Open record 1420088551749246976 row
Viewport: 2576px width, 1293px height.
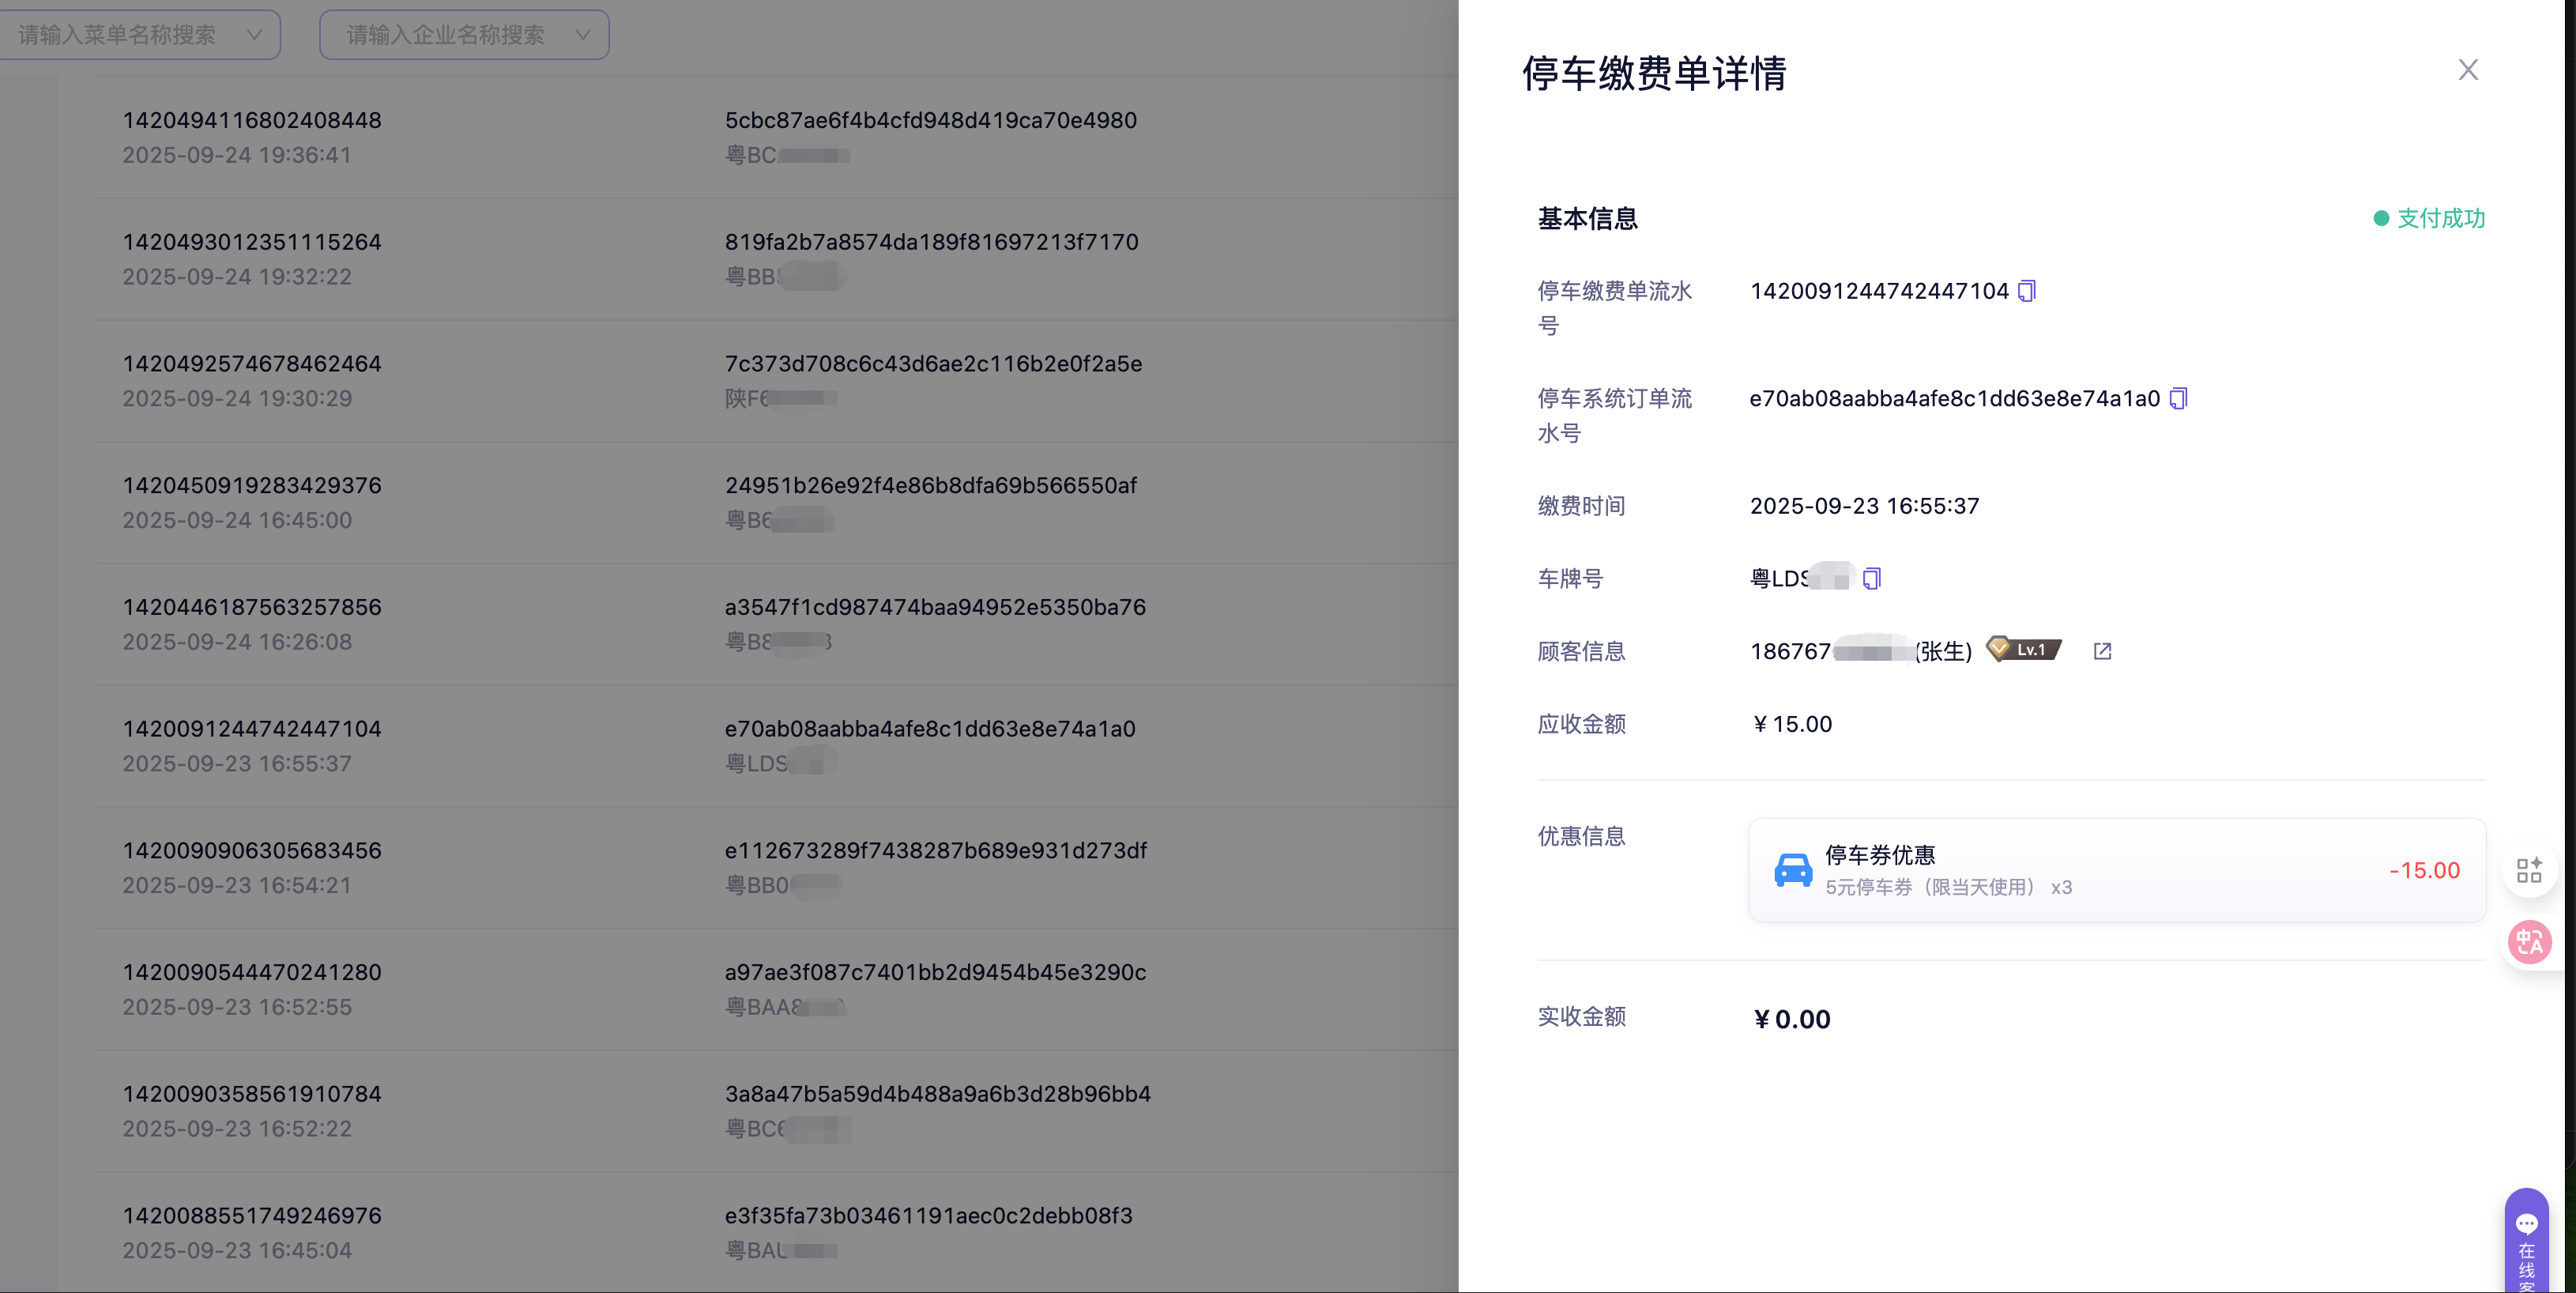[252, 1216]
